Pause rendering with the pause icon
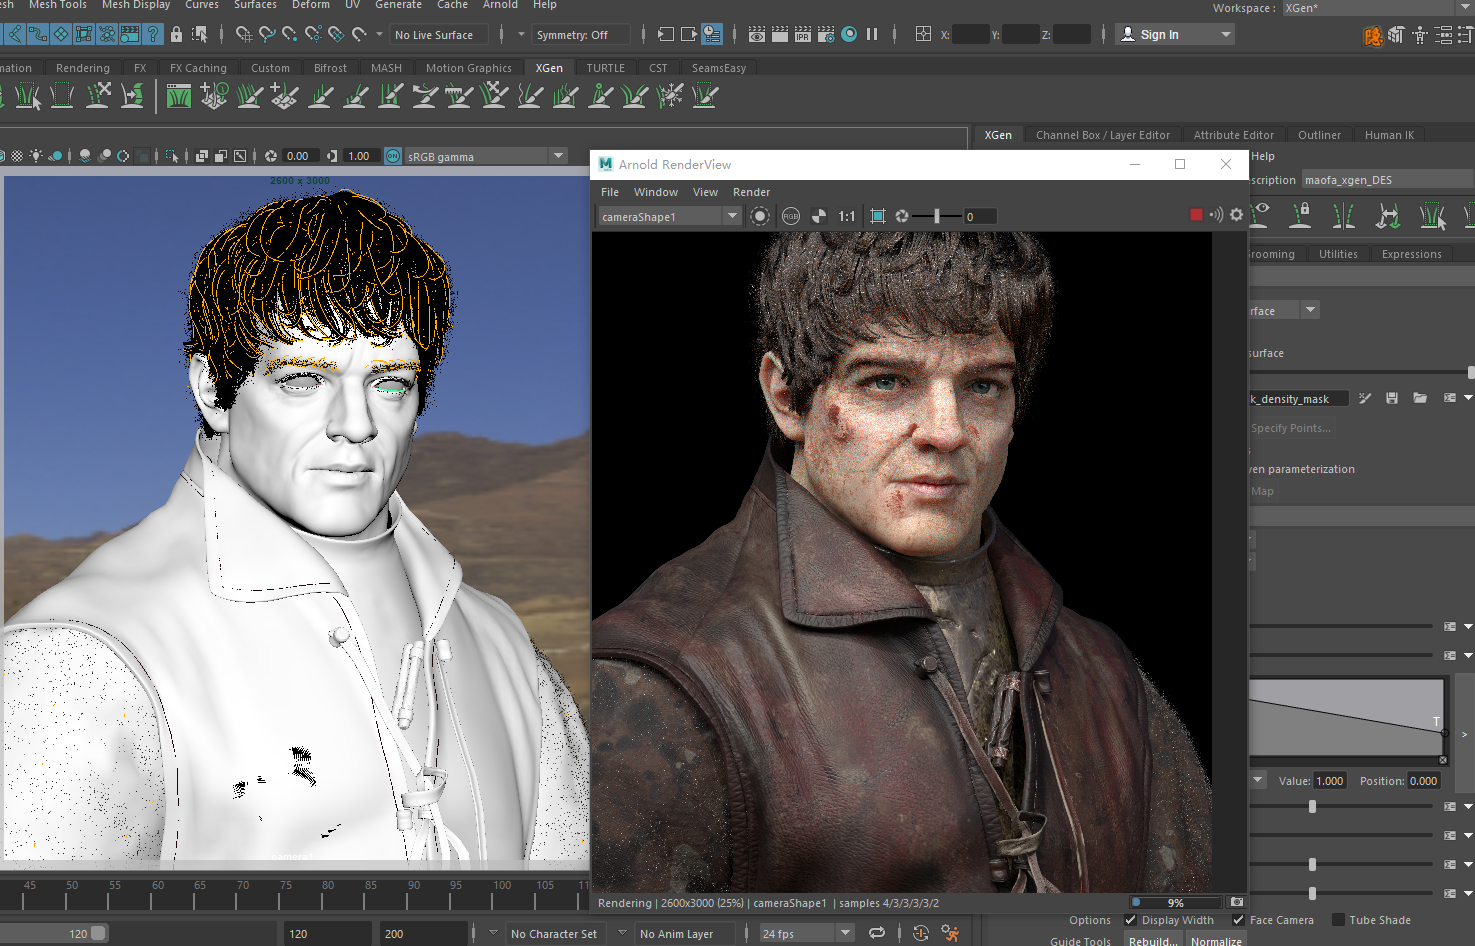The width and height of the screenshot is (1475, 946). pos(872,34)
